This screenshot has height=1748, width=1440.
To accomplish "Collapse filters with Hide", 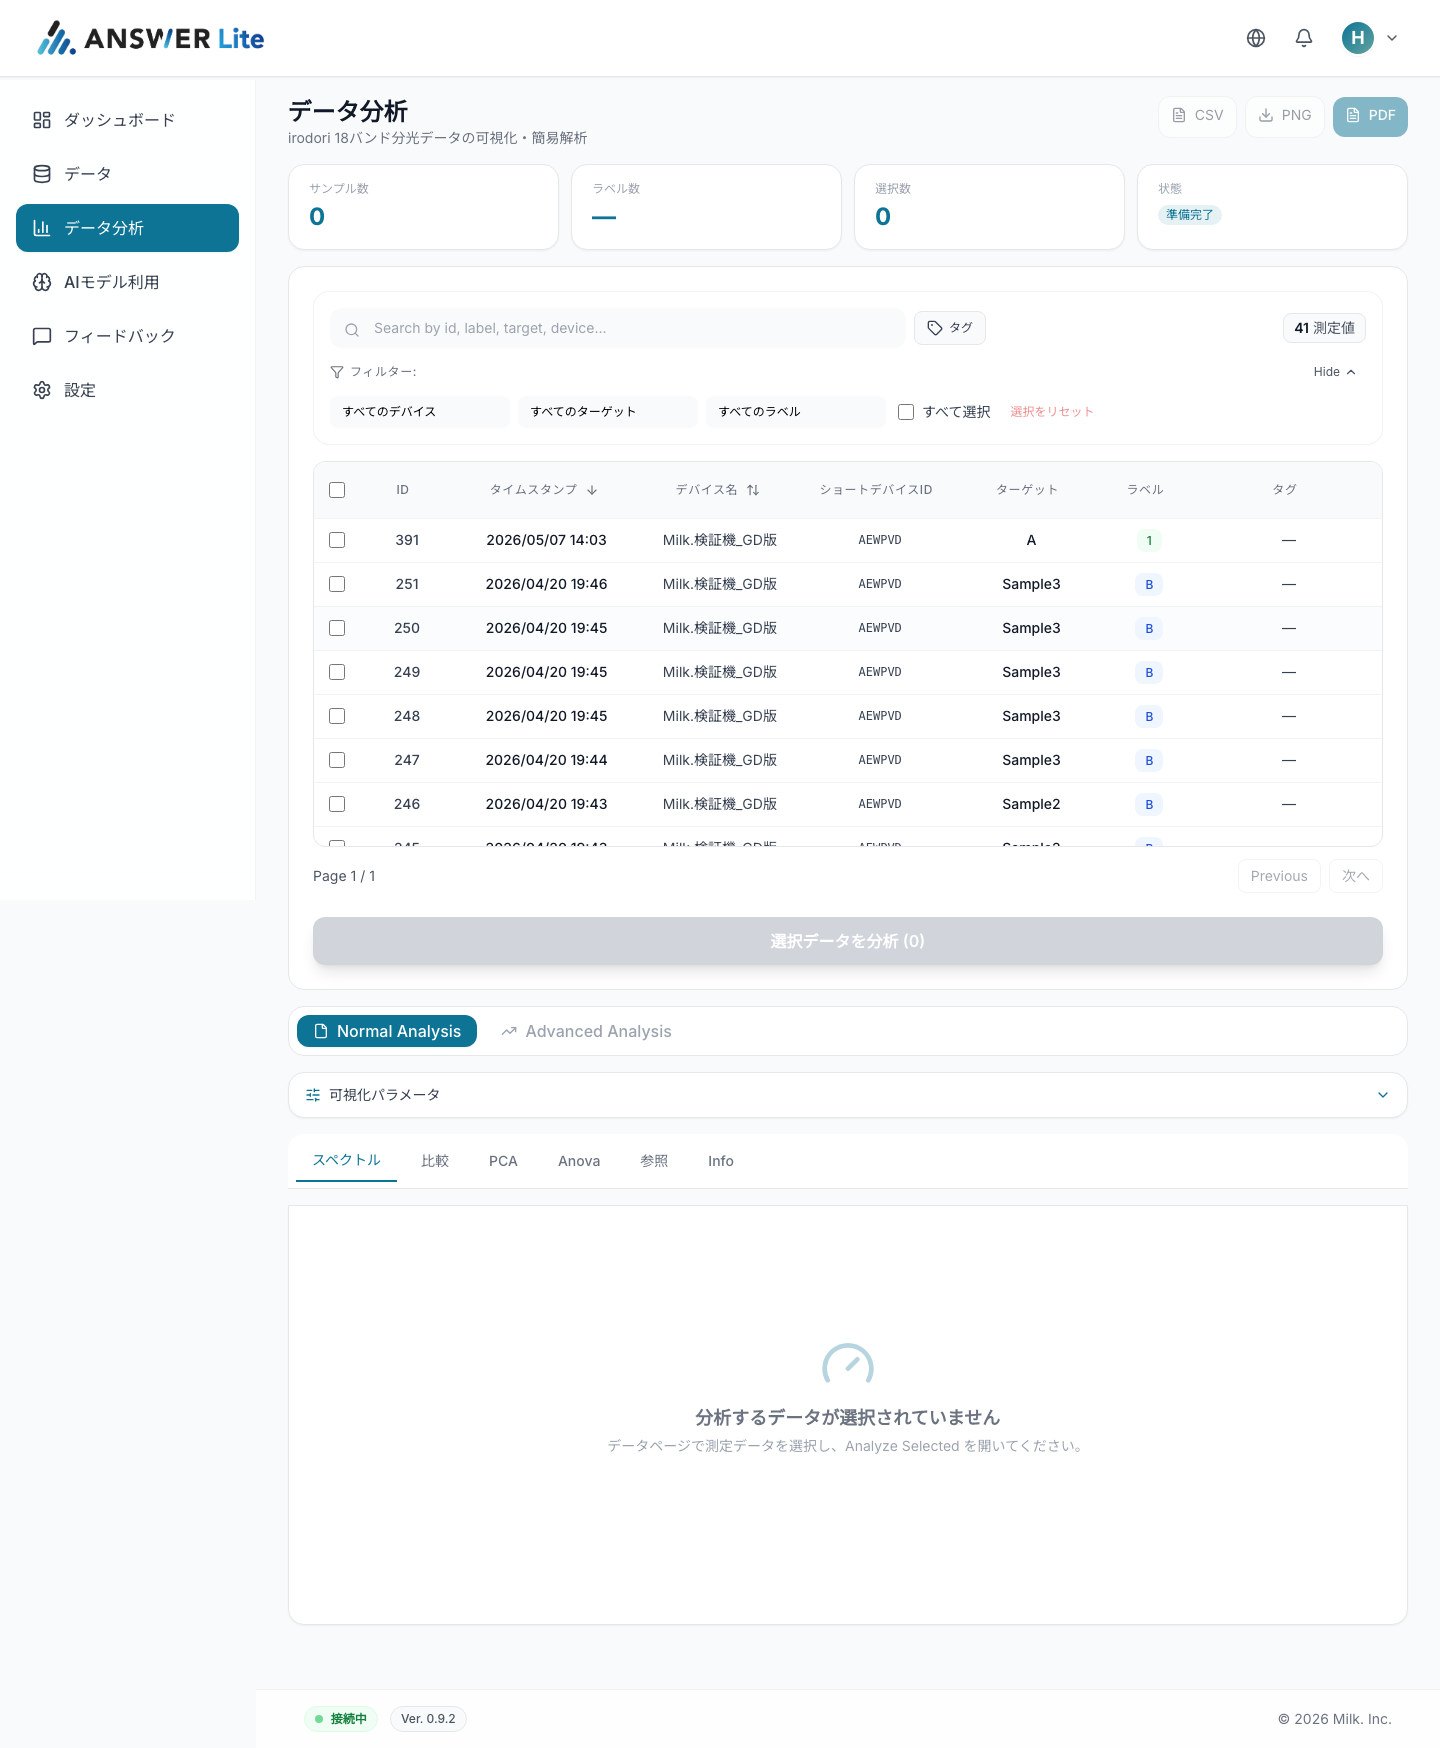I will coord(1335,372).
